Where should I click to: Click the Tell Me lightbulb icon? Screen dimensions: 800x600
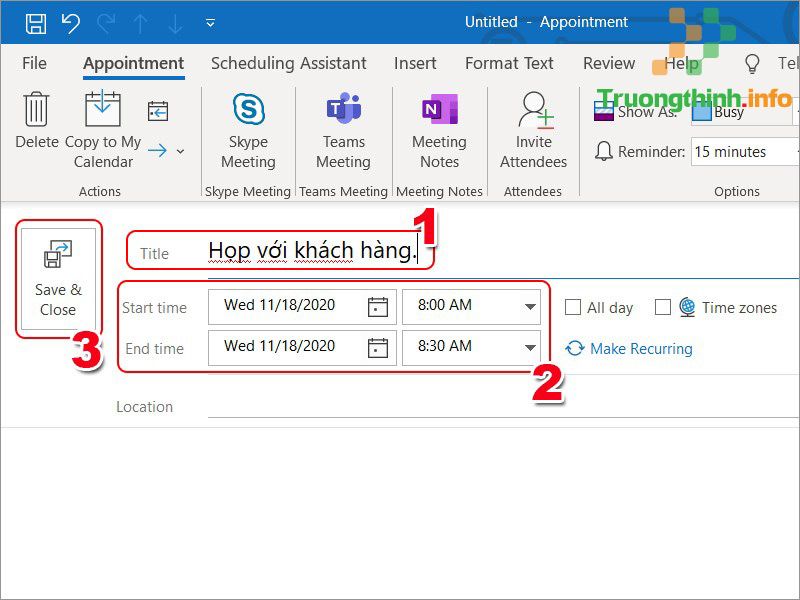tap(752, 64)
